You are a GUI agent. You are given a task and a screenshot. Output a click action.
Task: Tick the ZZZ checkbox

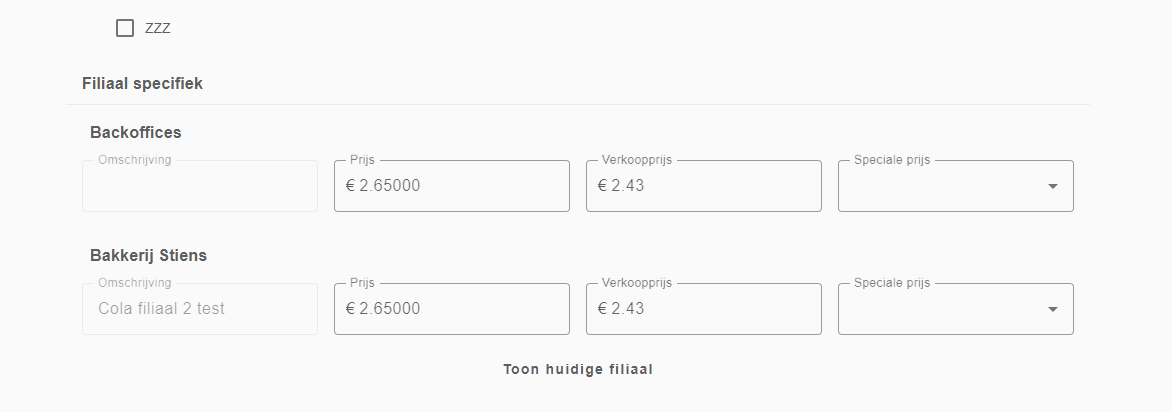(x=125, y=28)
